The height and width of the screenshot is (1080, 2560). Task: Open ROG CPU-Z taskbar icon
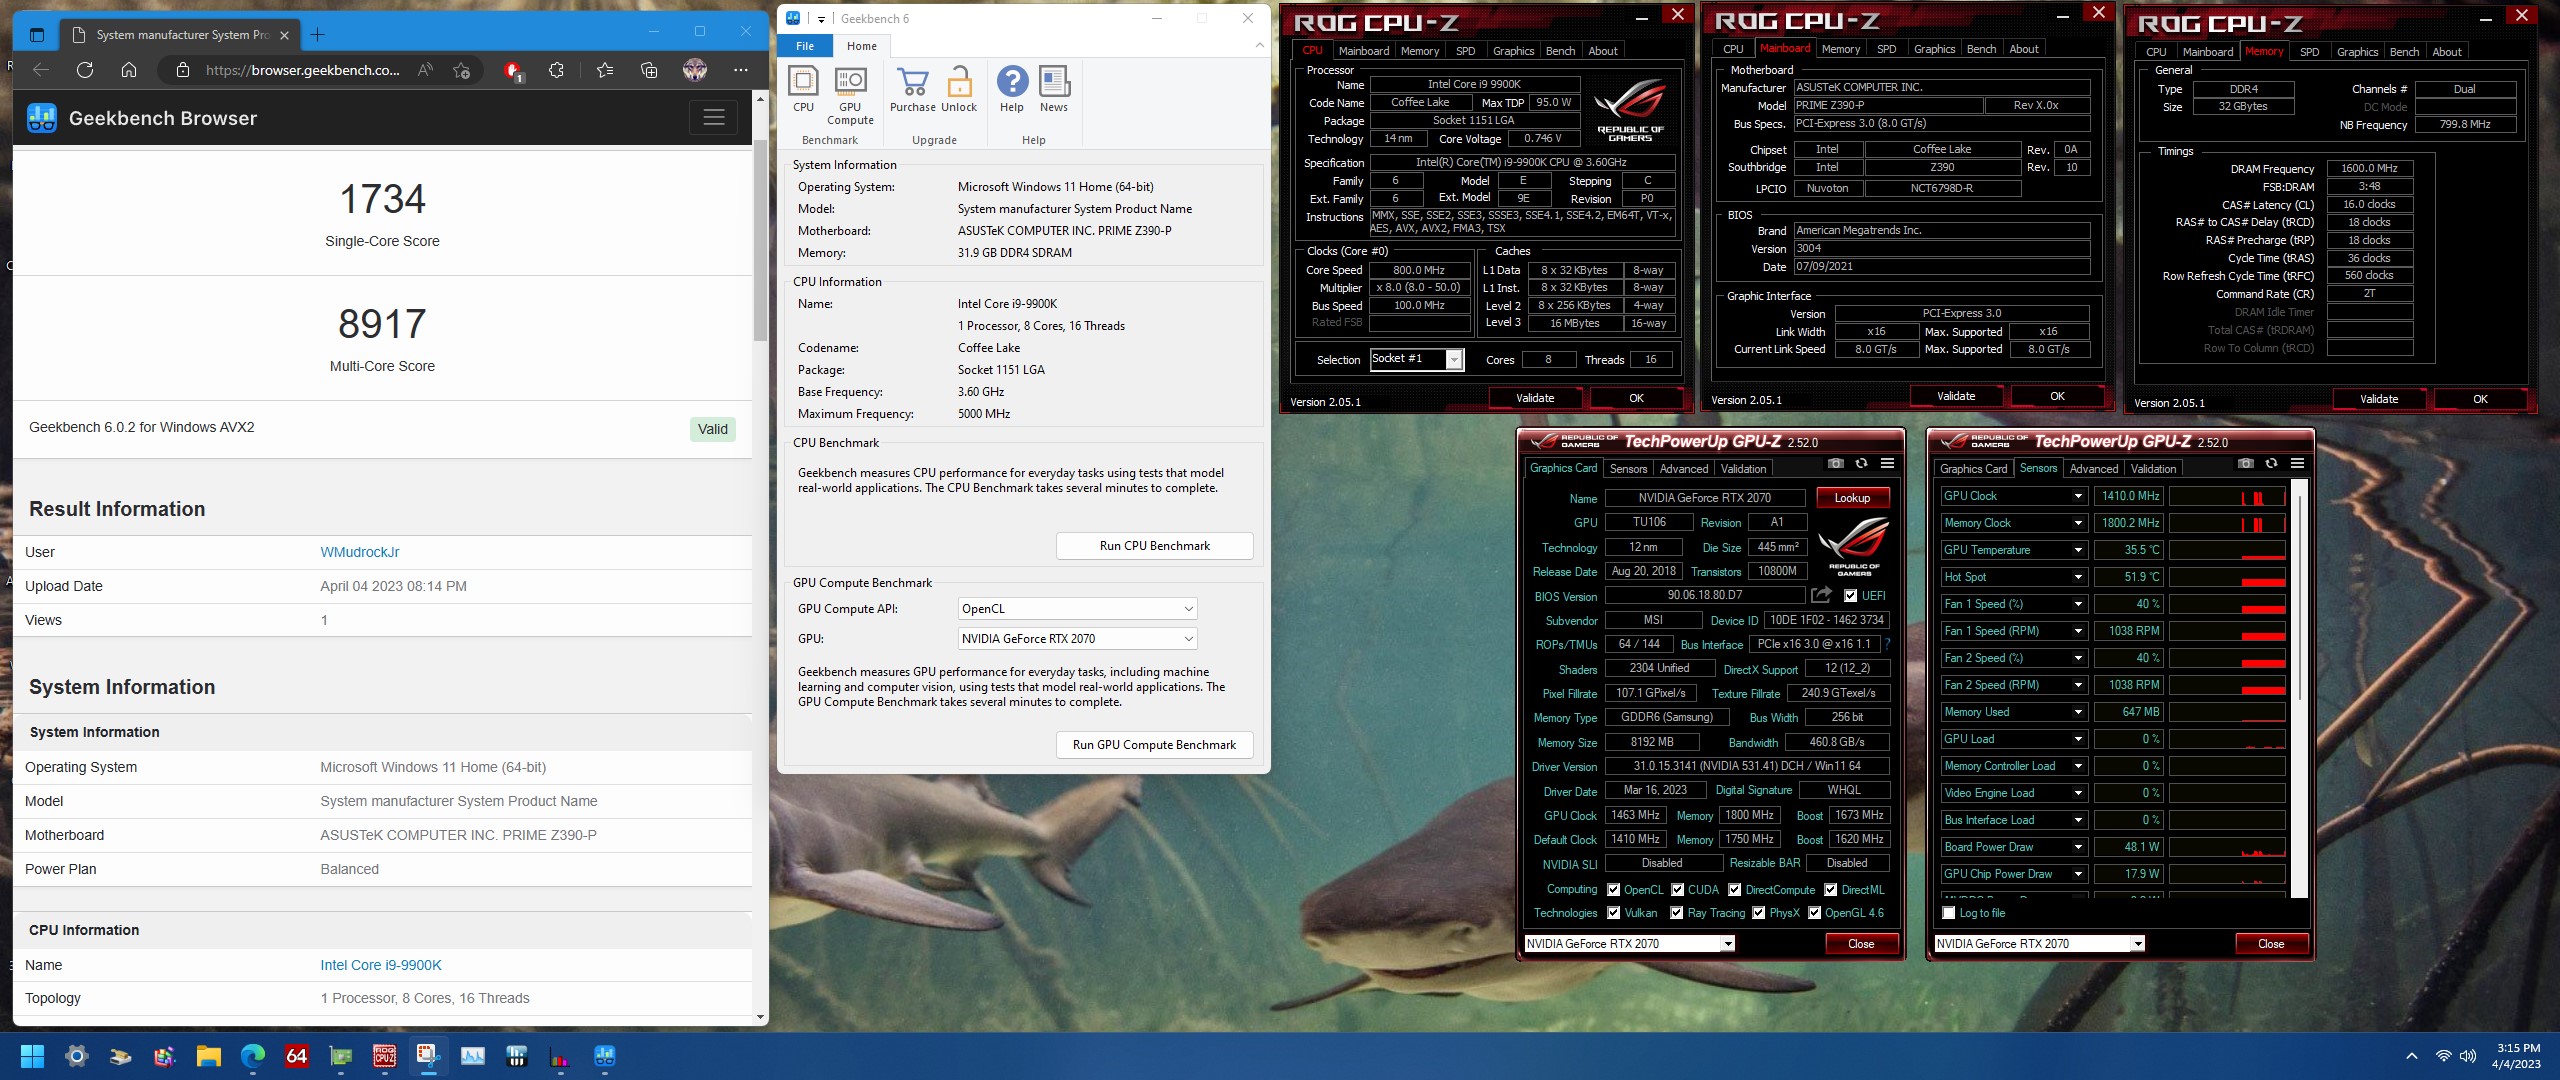pyautogui.click(x=385, y=1056)
